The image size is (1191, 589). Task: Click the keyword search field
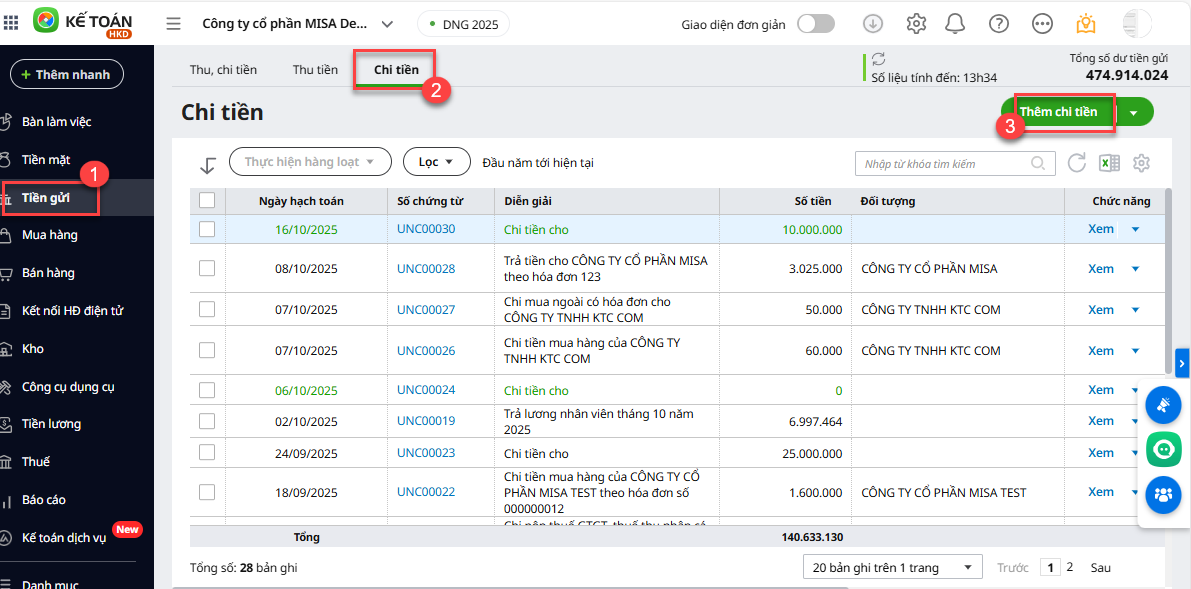coord(945,163)
